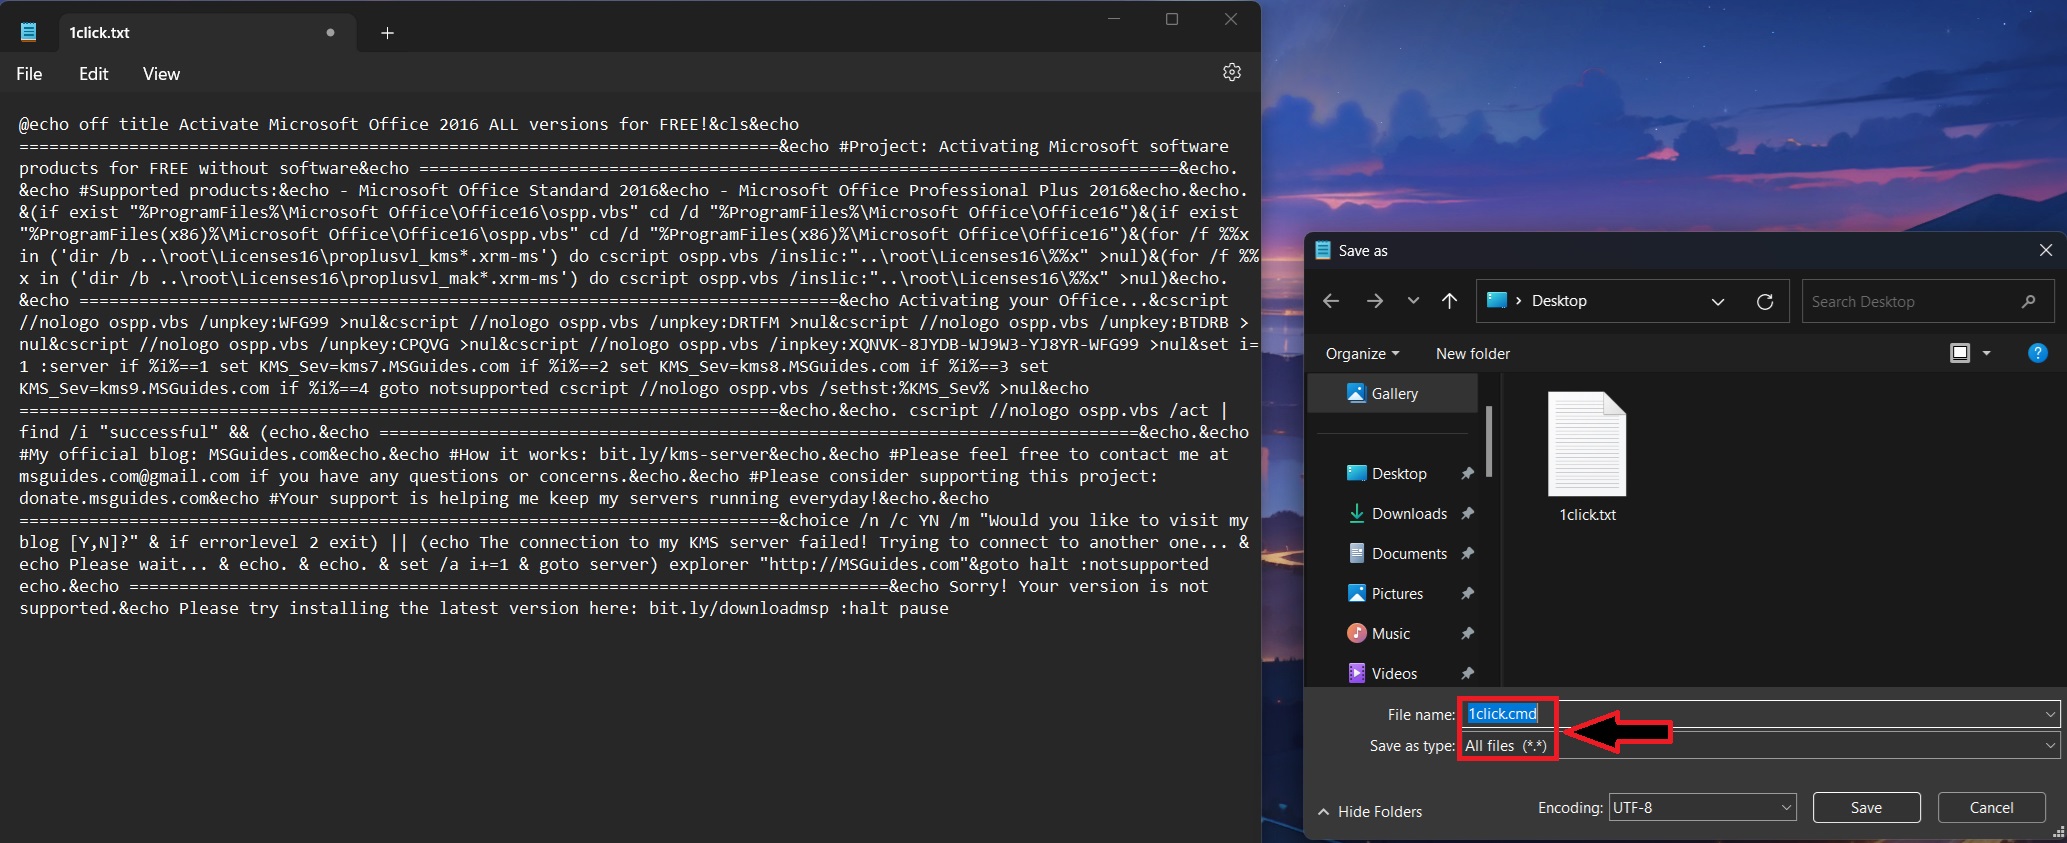Unpin Videos using its pin icon
The width and height of the screenshot is (2067, 843).
pos(1467,674)
